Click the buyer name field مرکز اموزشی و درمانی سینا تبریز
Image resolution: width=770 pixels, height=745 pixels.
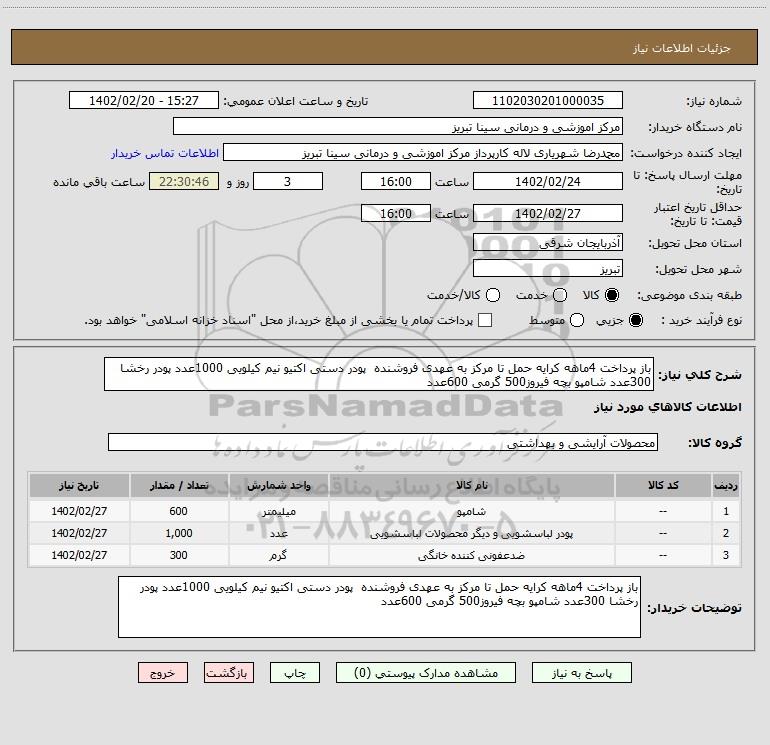(398, 126)
